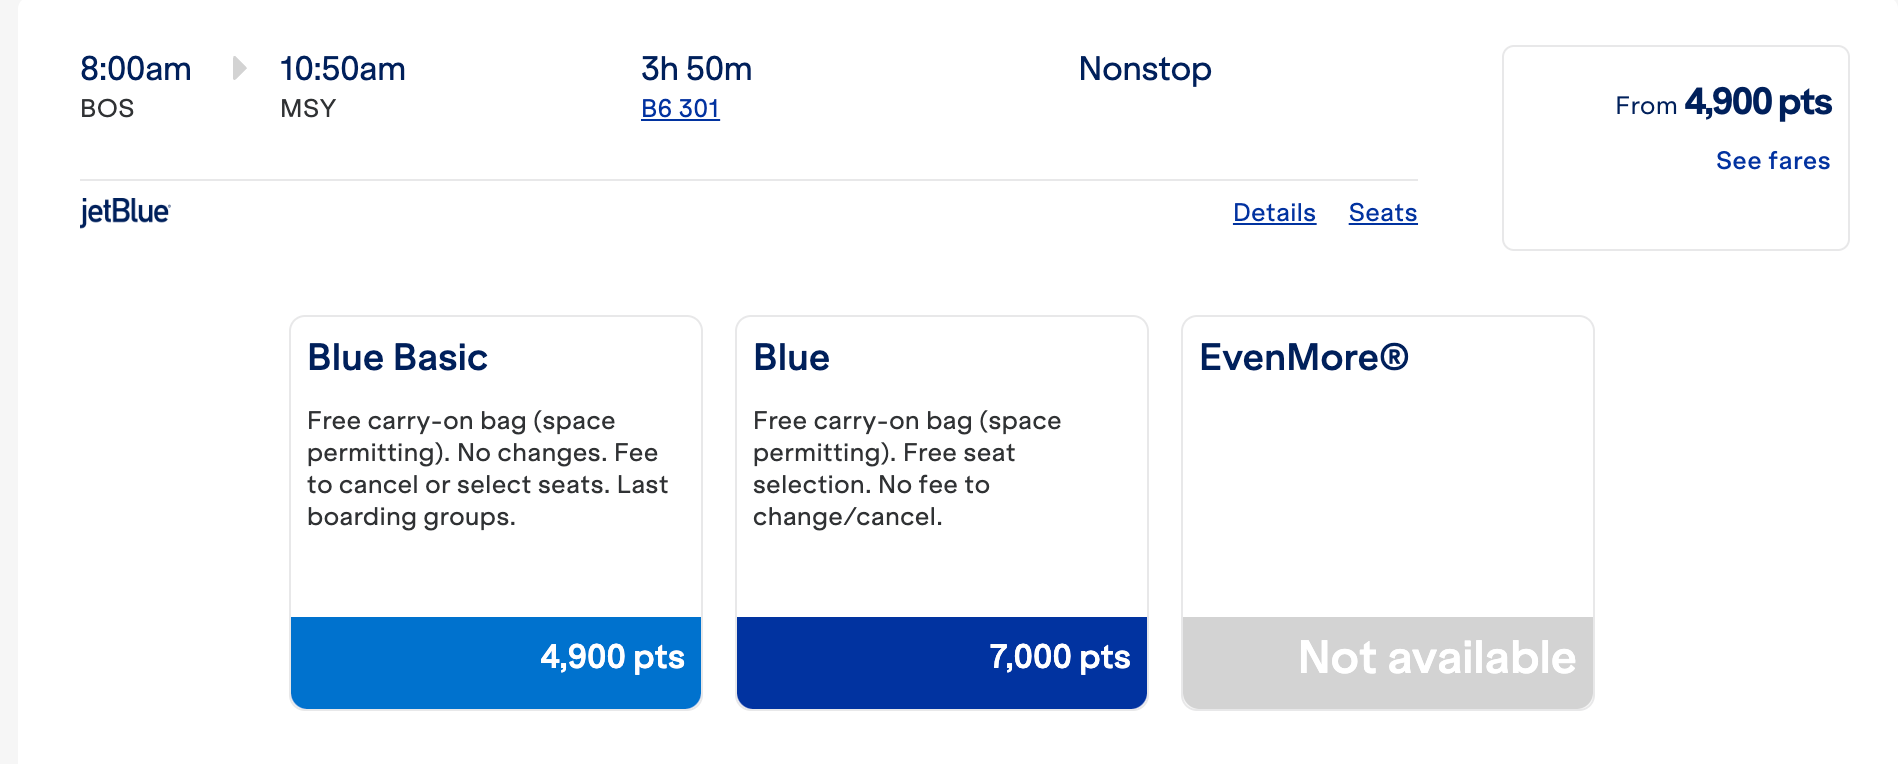Click the Blue fare card heading
Image resolution: width=1898 pixels, height=764 pixels.
(791, 357)
